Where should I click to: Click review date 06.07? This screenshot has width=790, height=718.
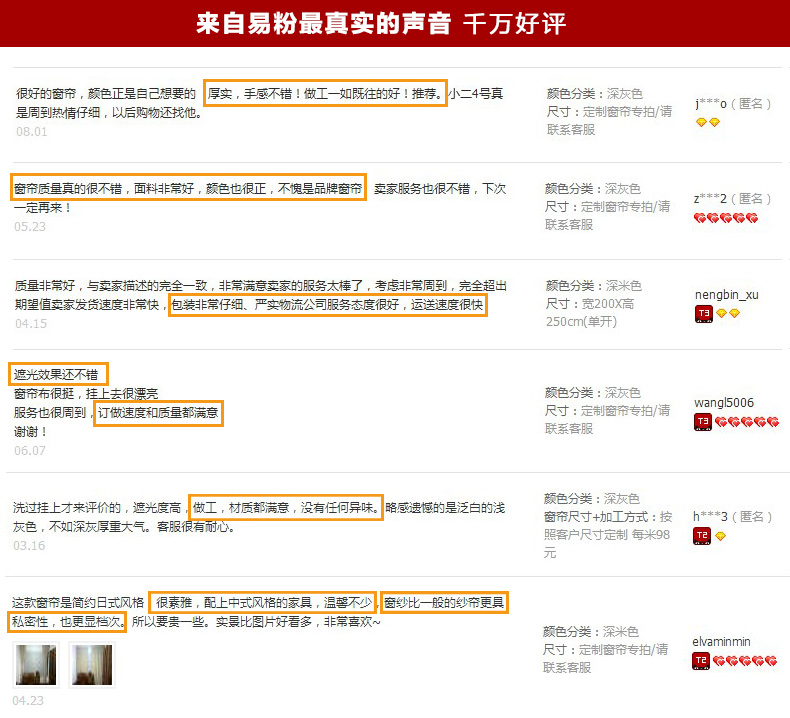30,450
